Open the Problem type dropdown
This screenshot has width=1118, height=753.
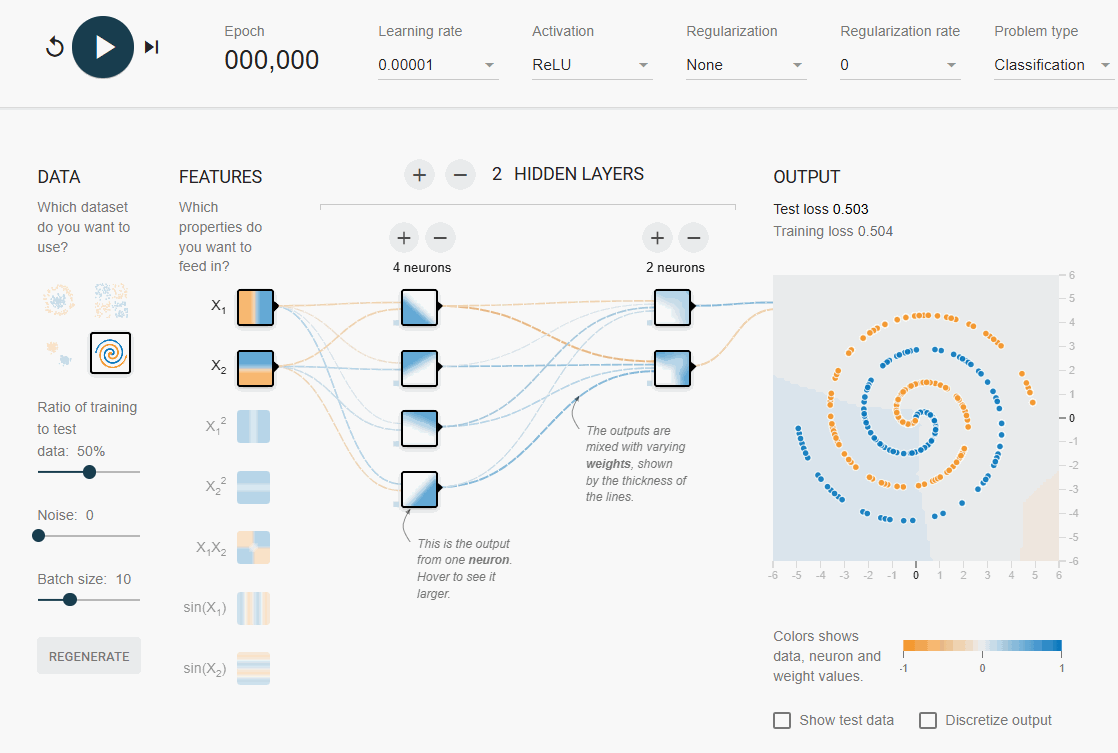click(1052, 65)
